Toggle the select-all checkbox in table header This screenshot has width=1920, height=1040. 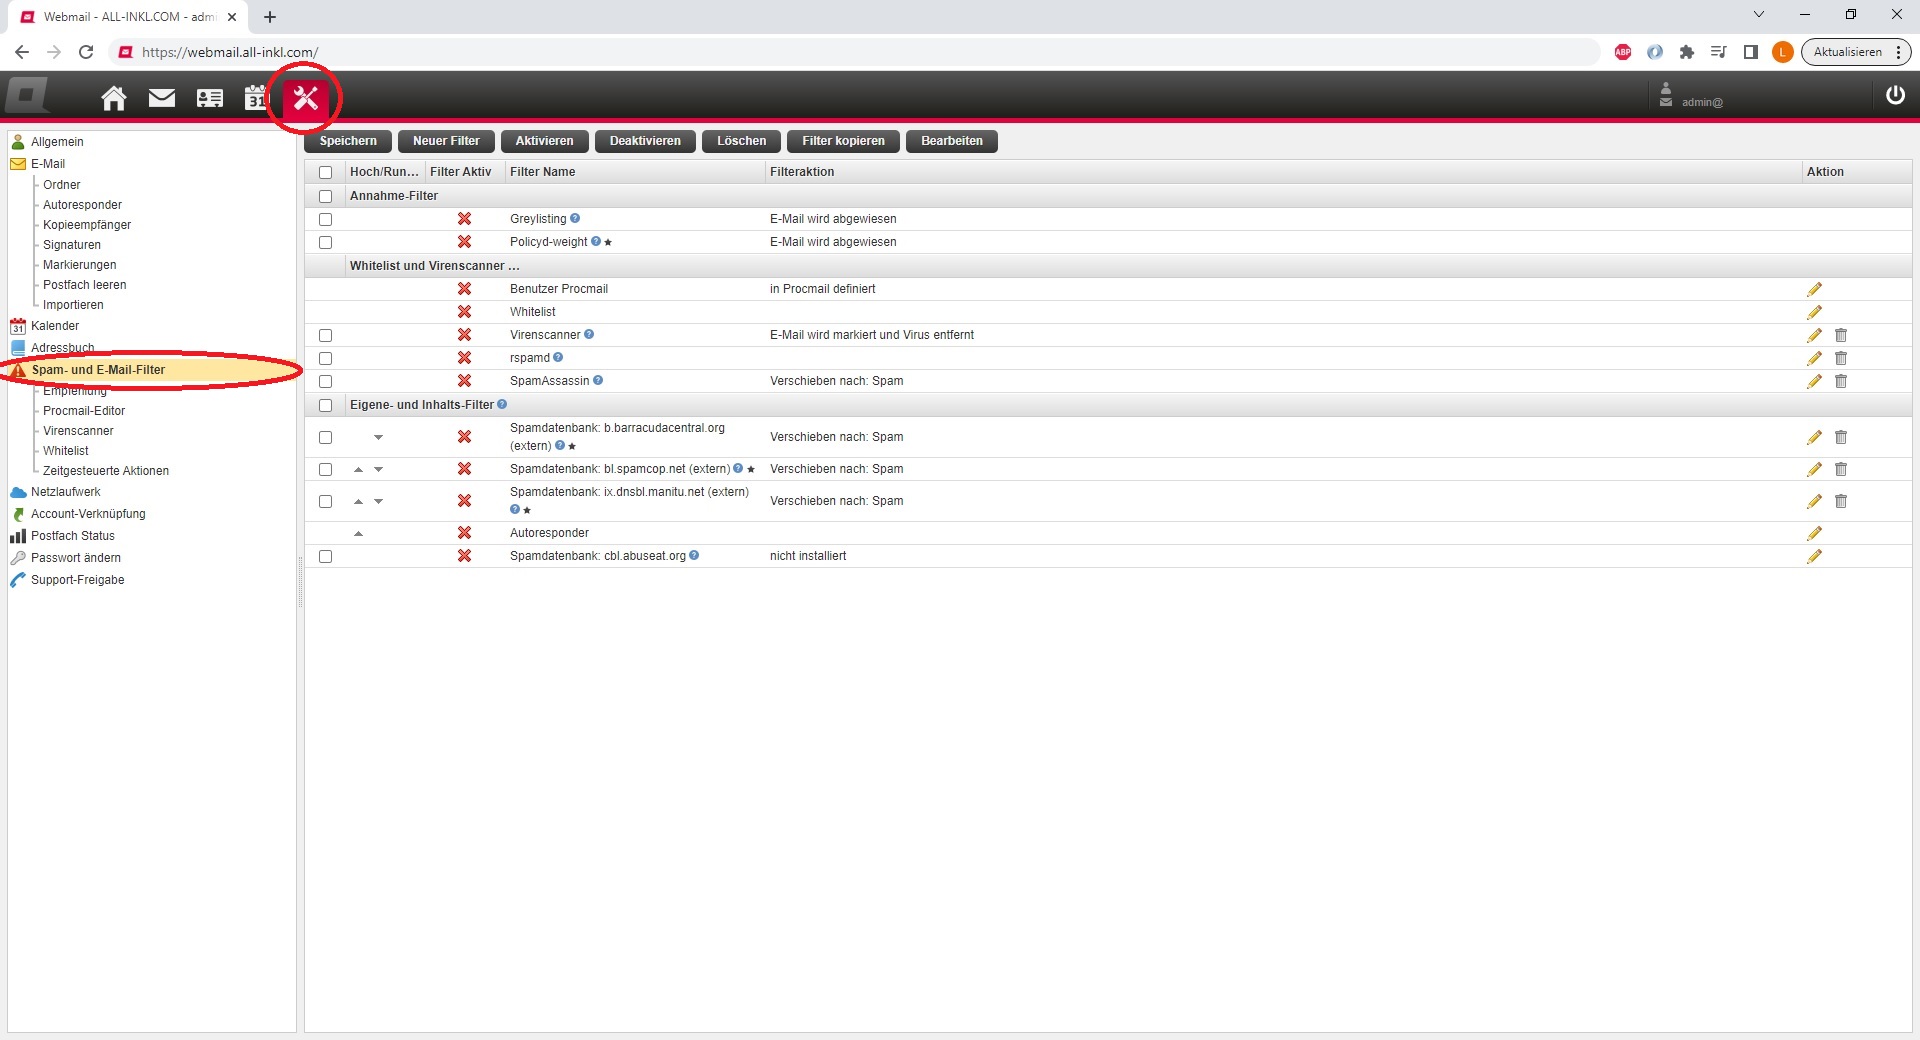(x=325, y=172)
